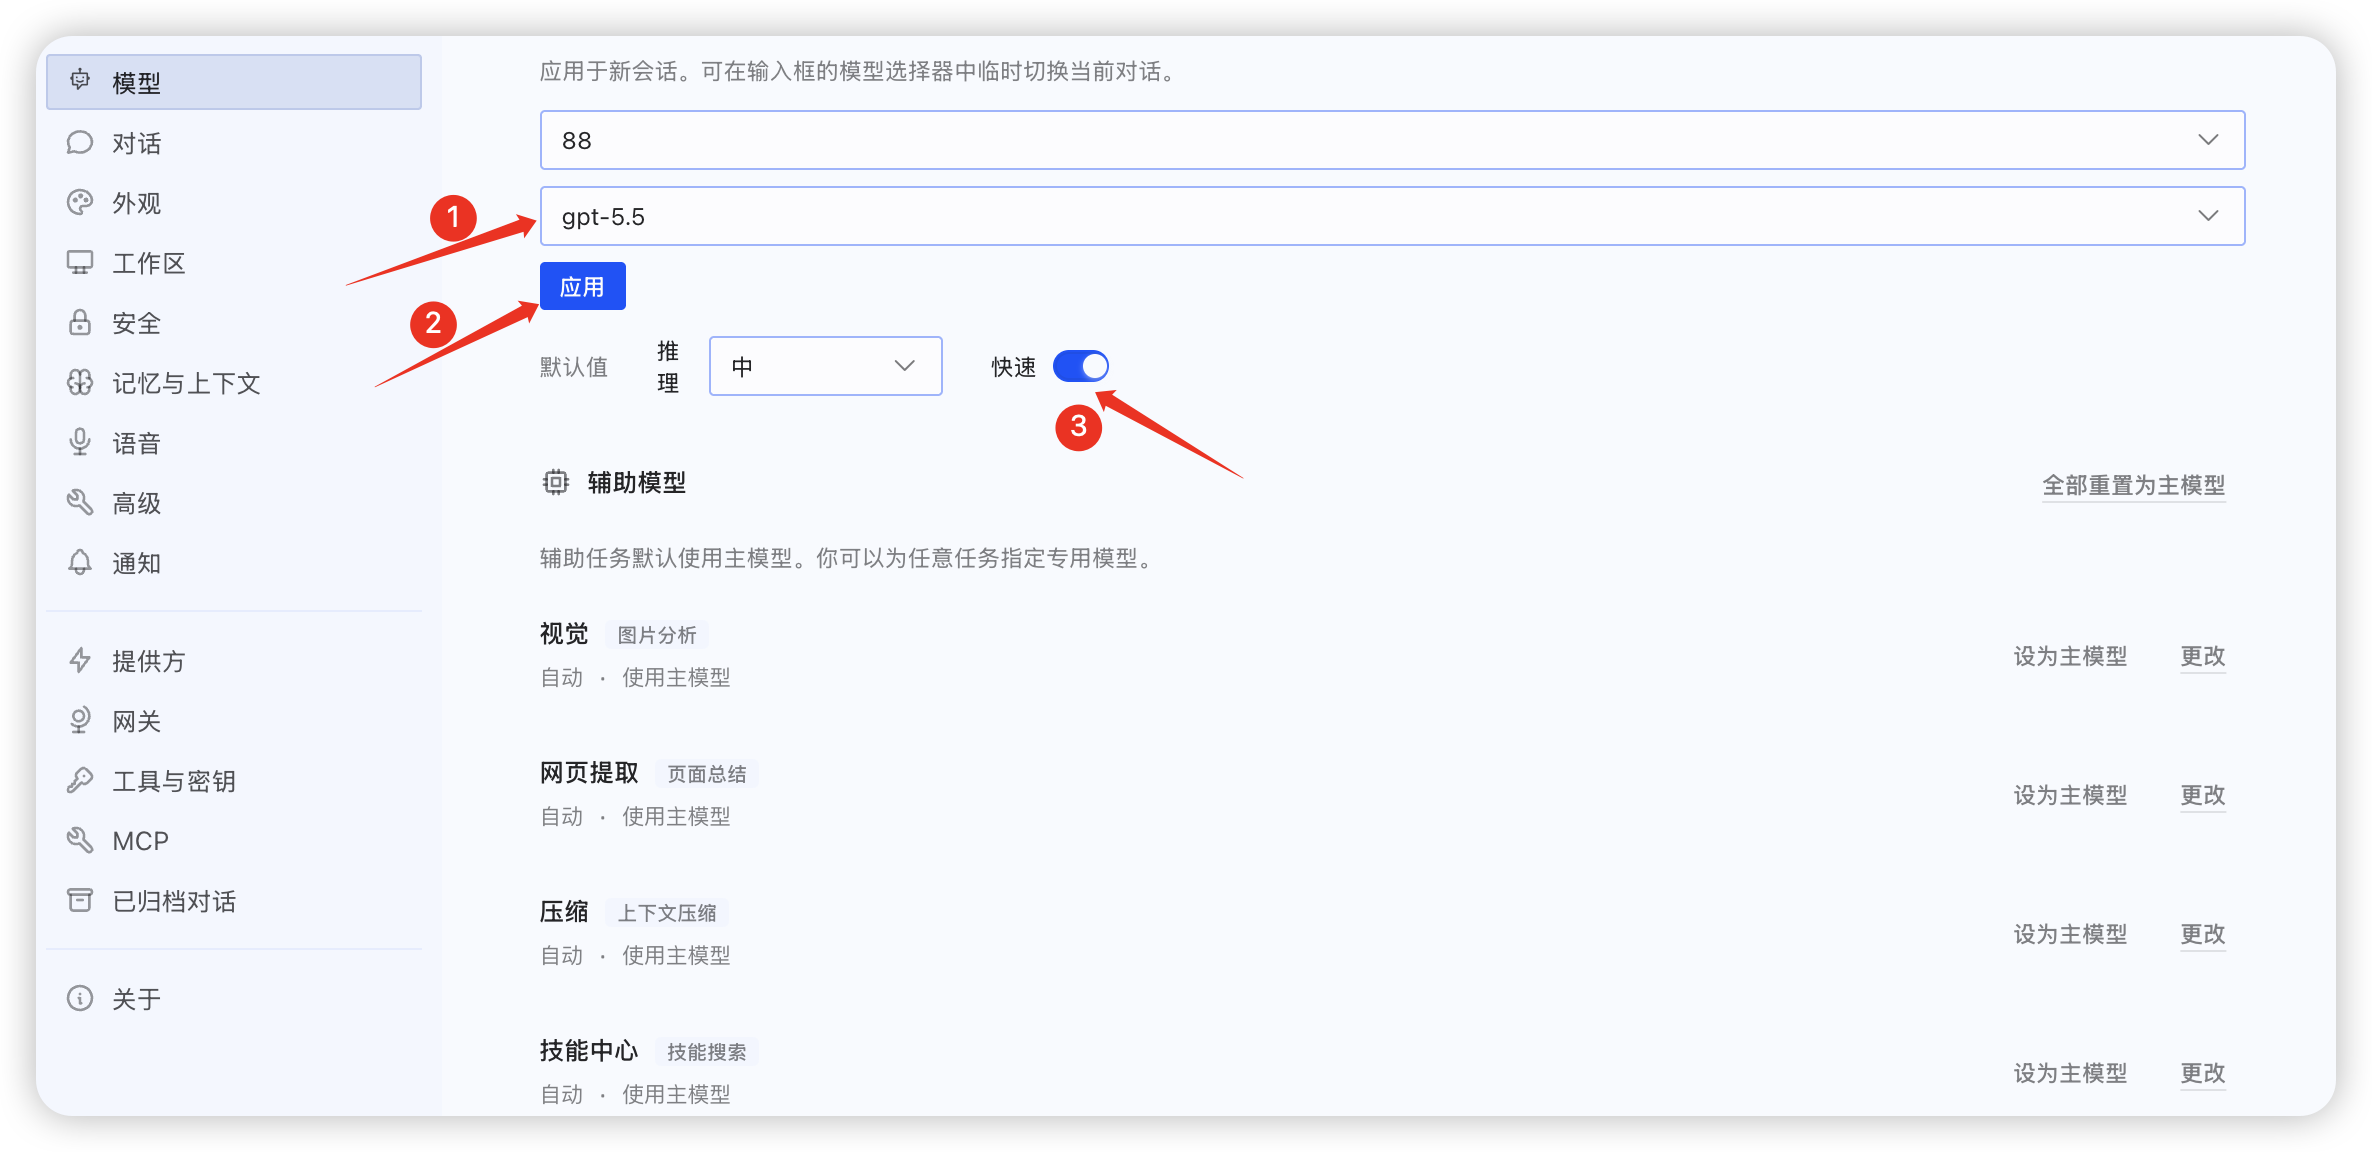Image resolution: width=2372 pixels, height=1152 pixels.
Task: Click chevron arrow of gpt-5.5 dropdown
Action: click(x=2208, y=216)
